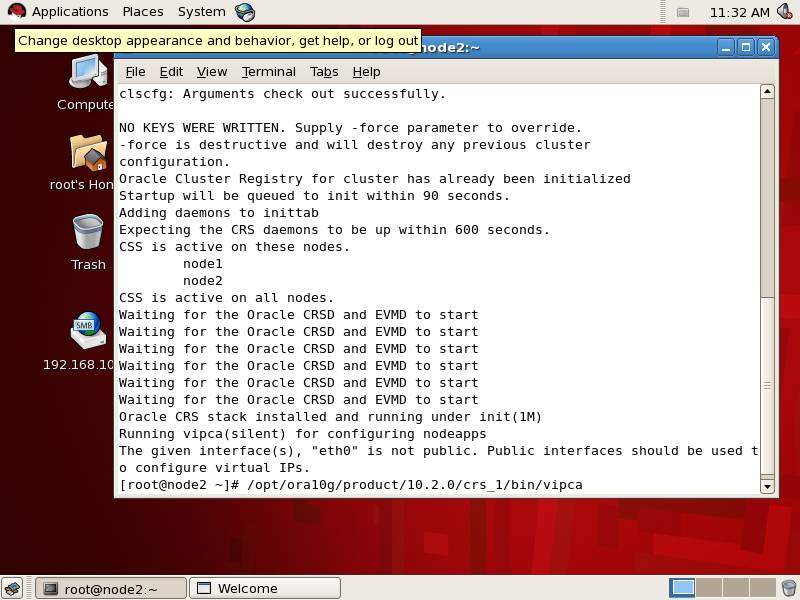Click 'clscfg: Arguments check out successfully.' line

283,94
